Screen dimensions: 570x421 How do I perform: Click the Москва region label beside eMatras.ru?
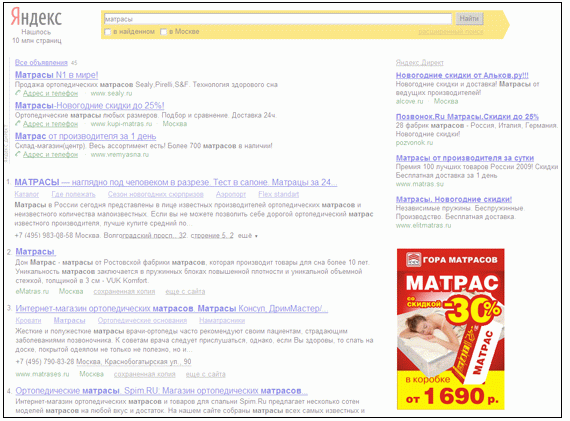(x=71, y=292)
